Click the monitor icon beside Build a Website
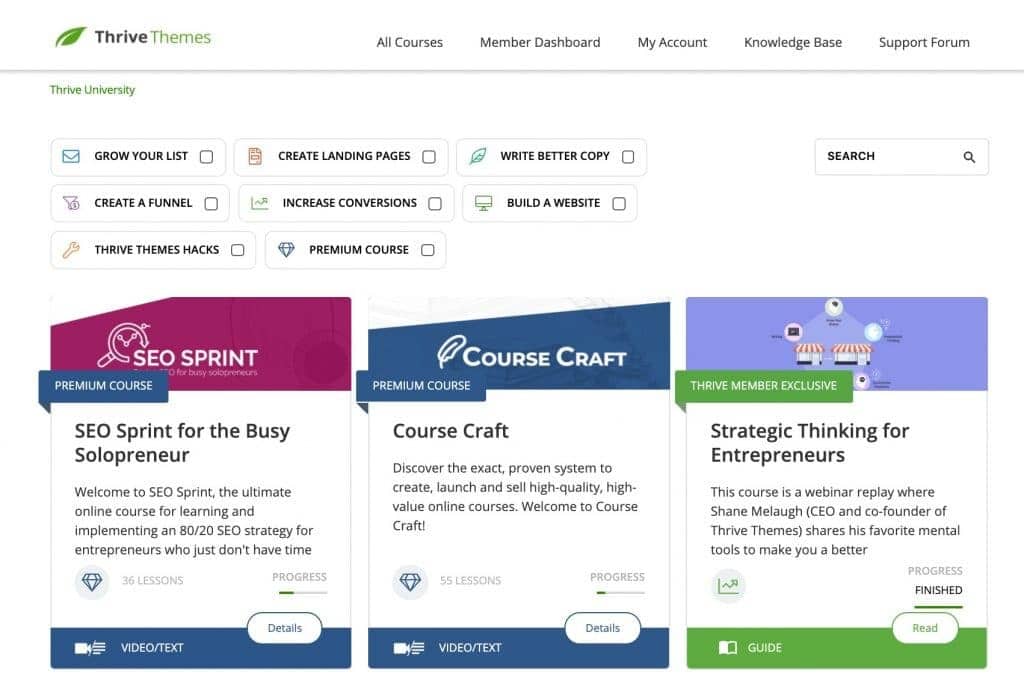This screenshot has height=683, width=1024. coord(483,203)
